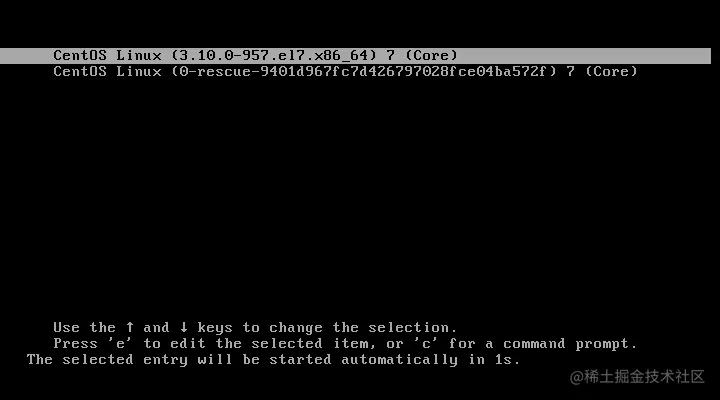Click (Core) on the highlighted entry

tap(432, 56)
